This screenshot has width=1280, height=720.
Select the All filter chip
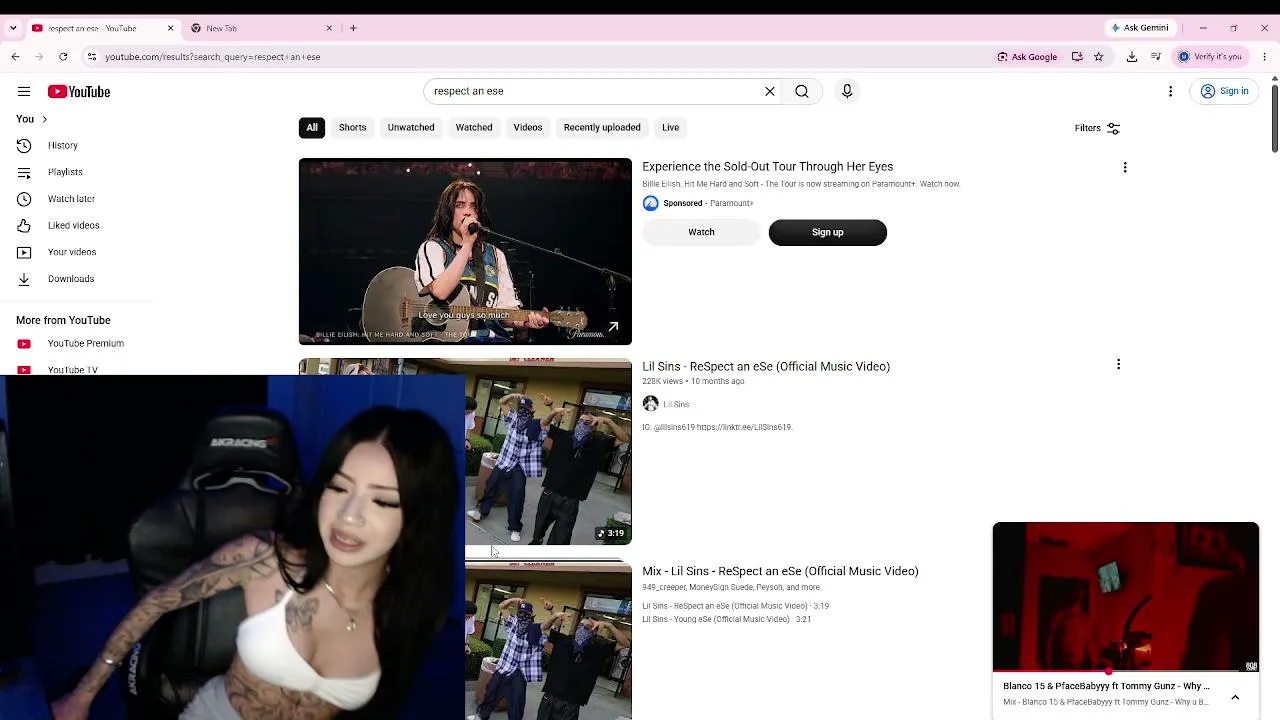[x=312, y=128]
